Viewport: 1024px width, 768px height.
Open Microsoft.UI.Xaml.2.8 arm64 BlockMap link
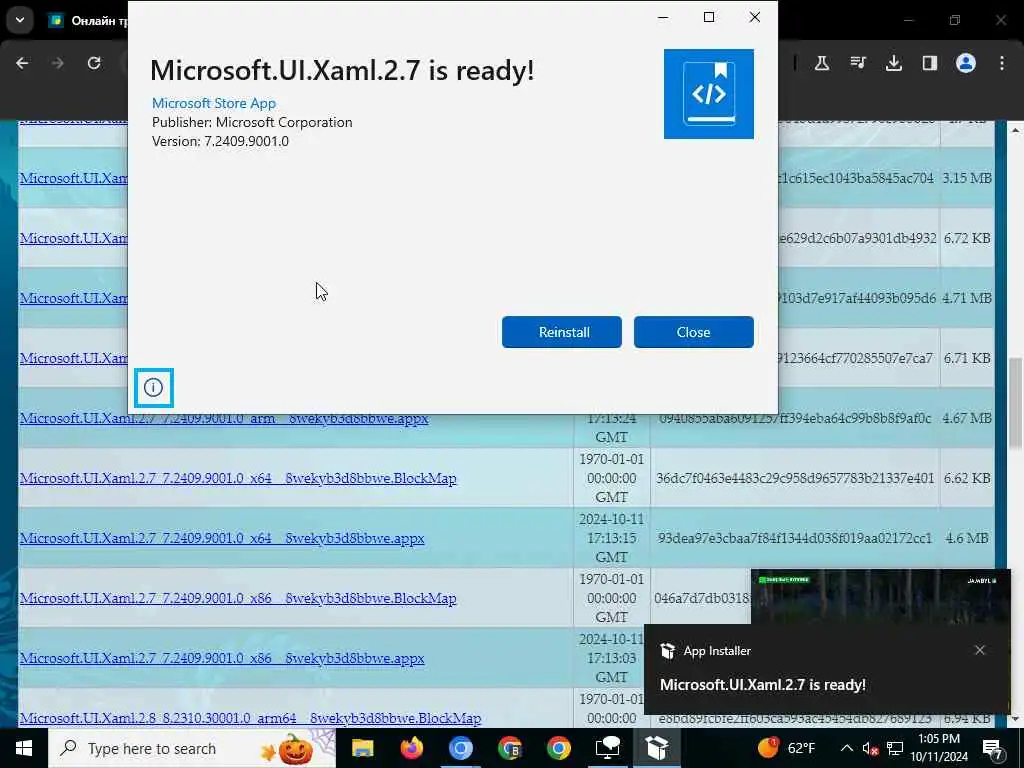tap(250, 718)
